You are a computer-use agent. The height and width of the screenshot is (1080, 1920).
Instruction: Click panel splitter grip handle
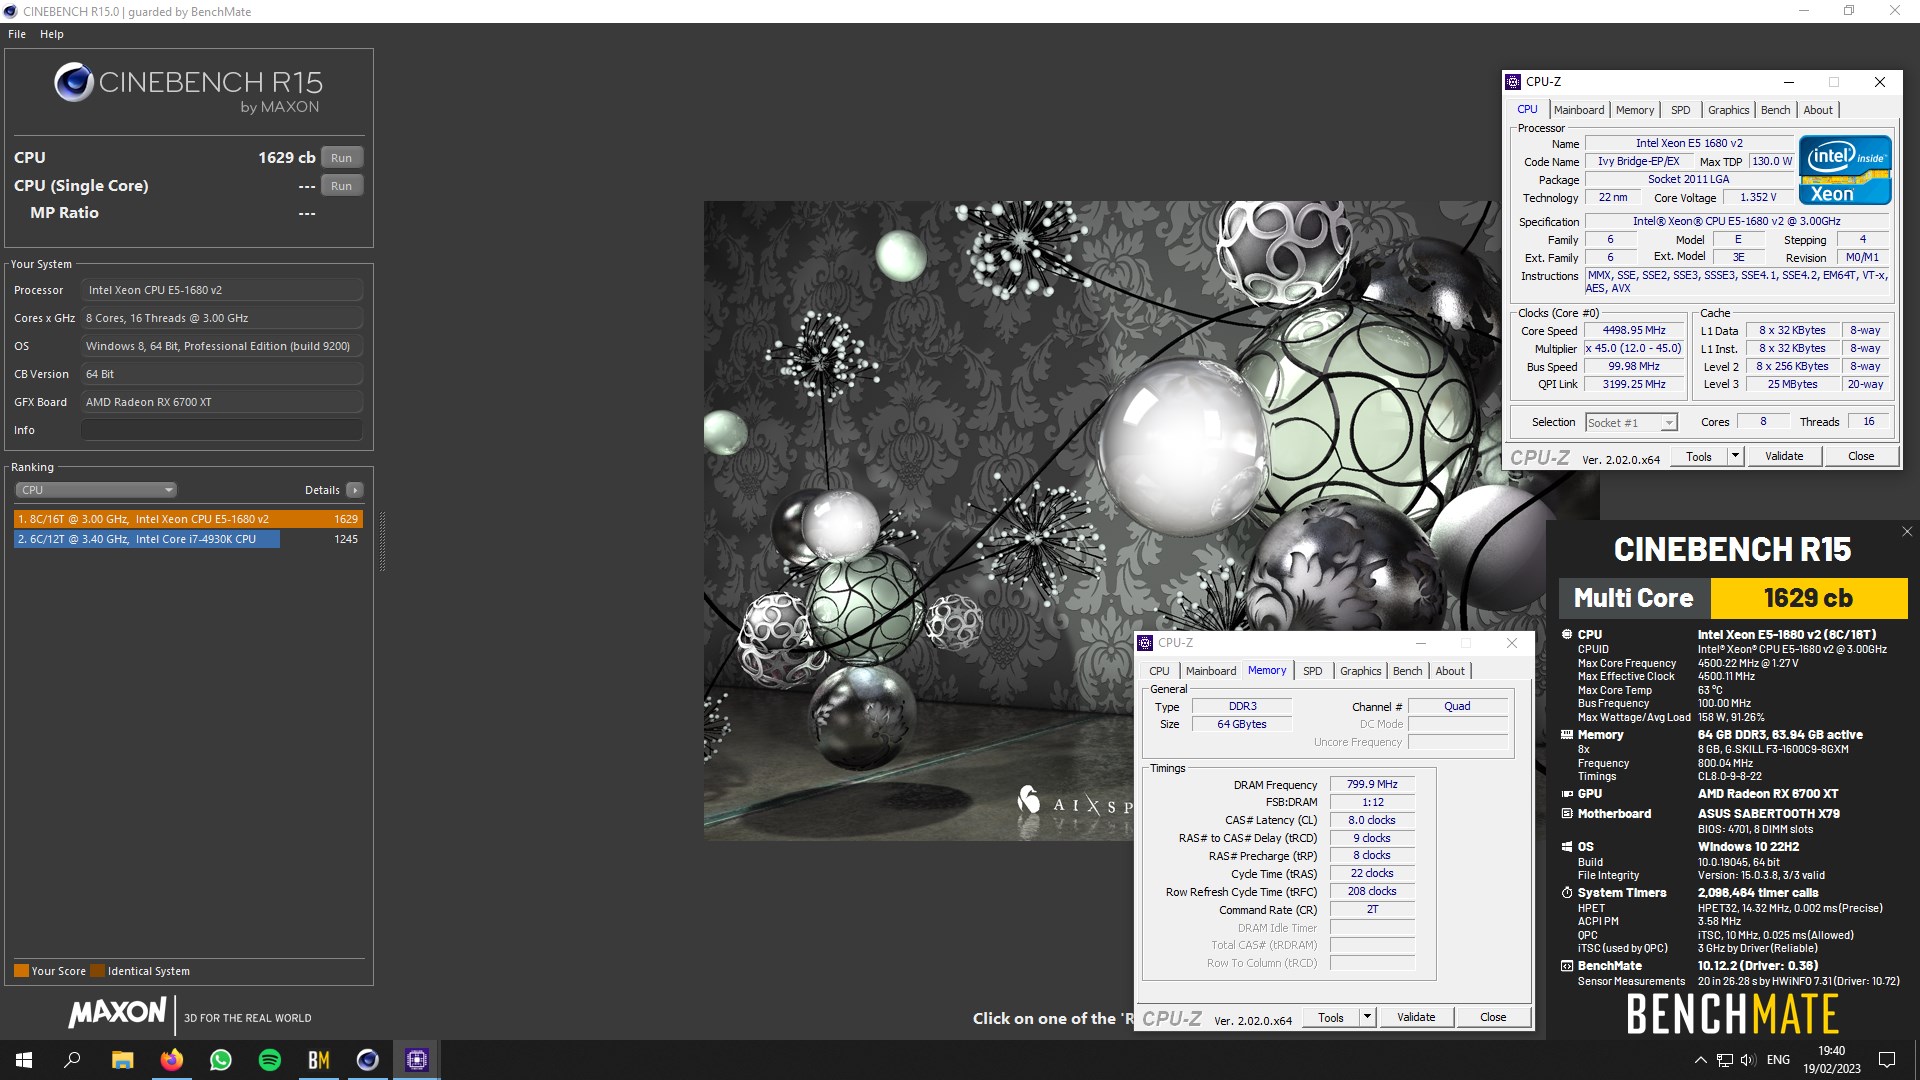point(382,541)
